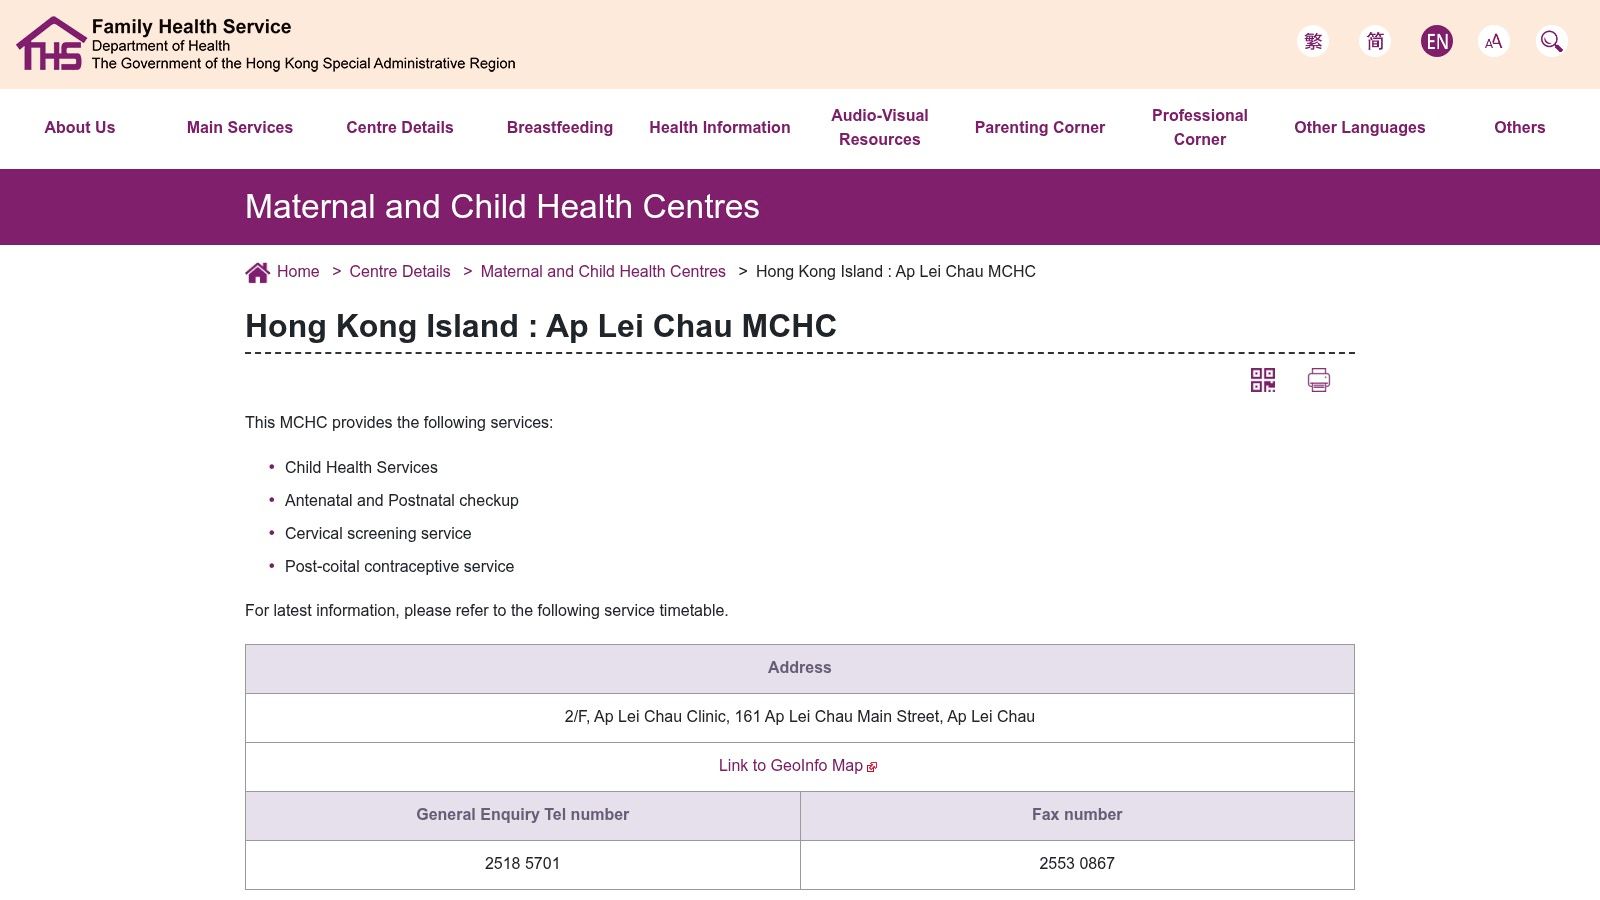The width and height of the screenshot is (1600, 900).
Task: Click the Family Health Service title text
Action: click(x=192, y=27)
